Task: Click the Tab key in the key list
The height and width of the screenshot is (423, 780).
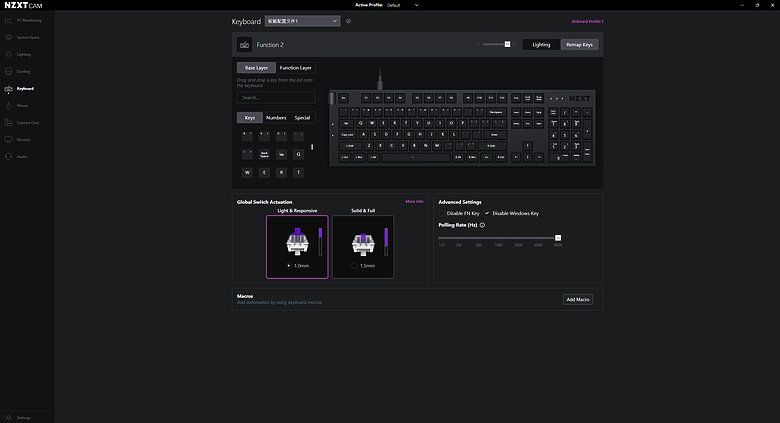Action: click(x=281, y=154)
